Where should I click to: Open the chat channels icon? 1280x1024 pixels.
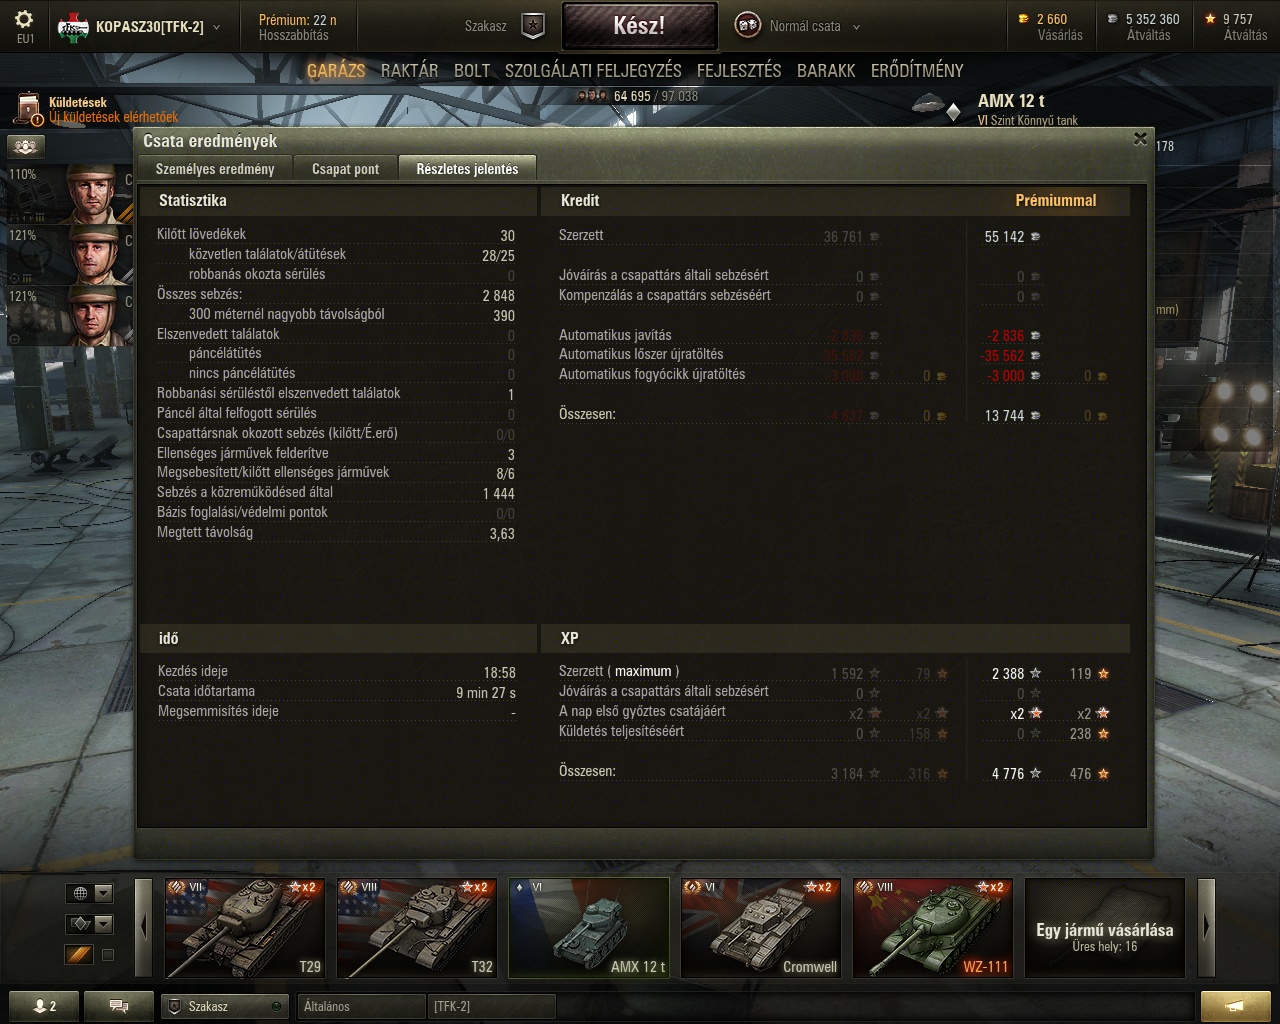118,1006
